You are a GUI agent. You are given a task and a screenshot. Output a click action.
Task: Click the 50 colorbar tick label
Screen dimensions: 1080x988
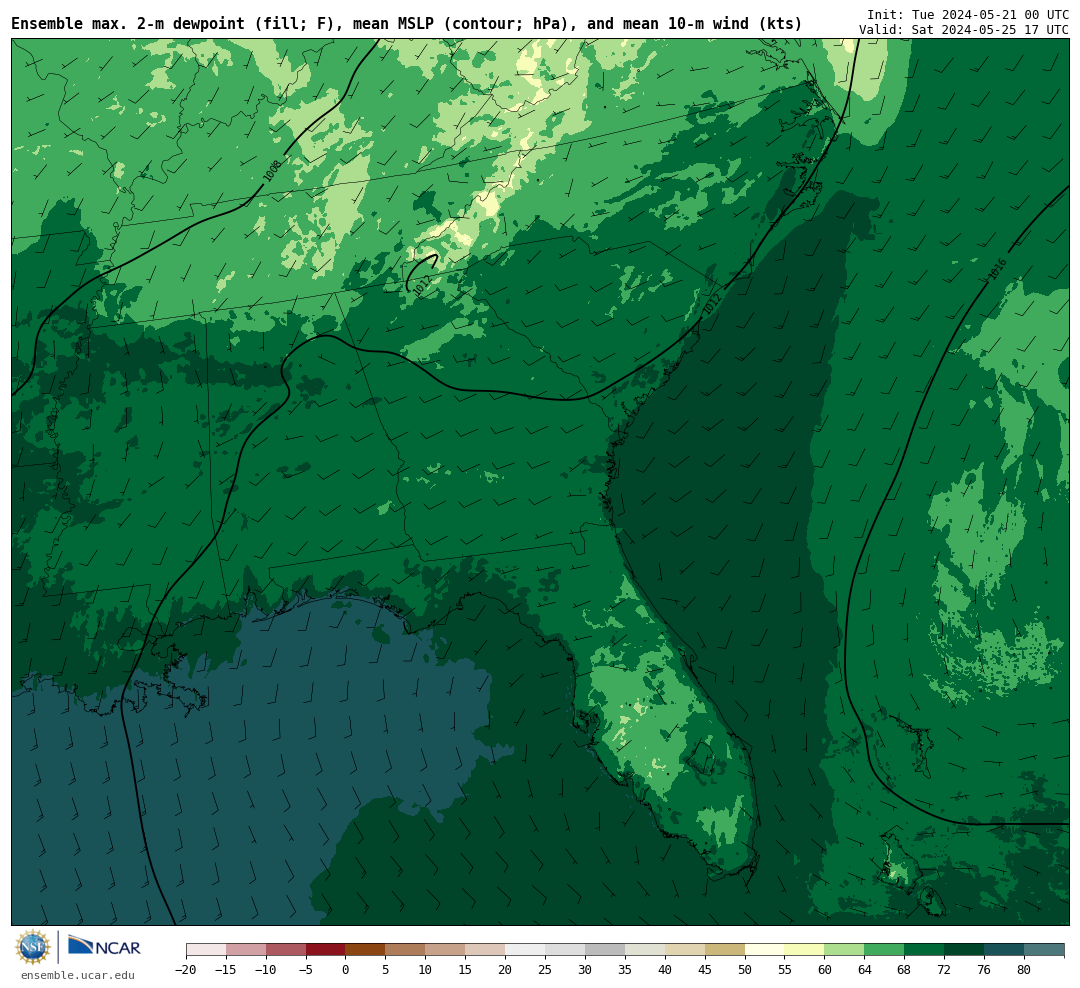click(x=745, y=969)
